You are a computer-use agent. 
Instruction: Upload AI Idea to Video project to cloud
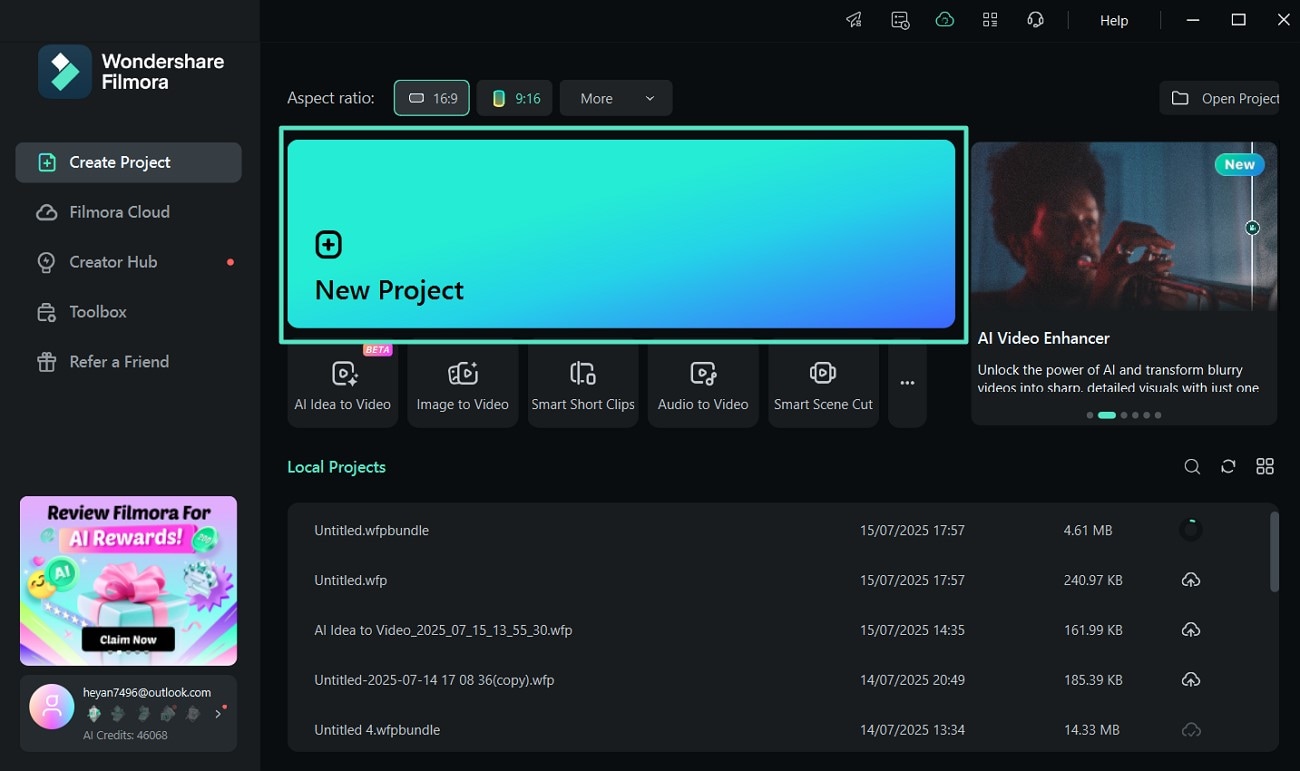click(1190, 630)
